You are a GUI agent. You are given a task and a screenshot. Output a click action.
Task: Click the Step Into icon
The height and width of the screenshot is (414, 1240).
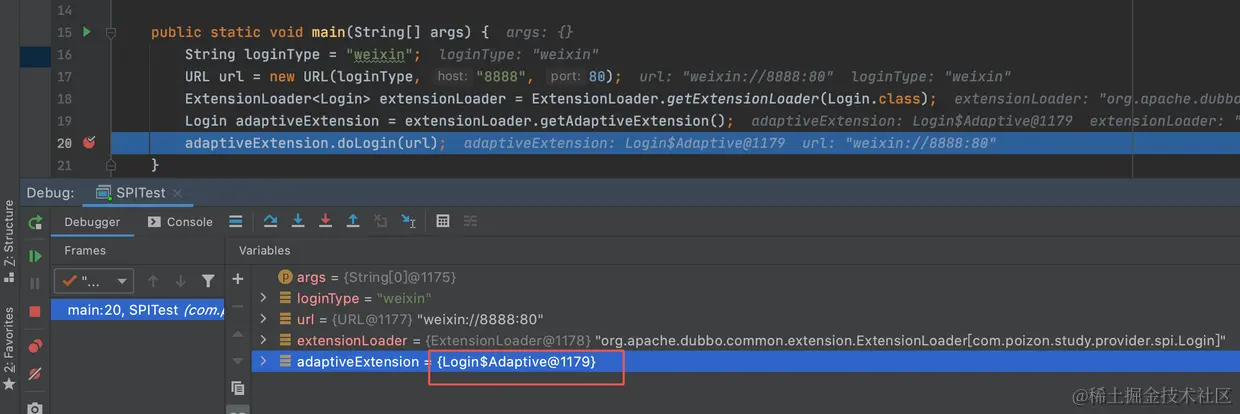point(298,222)
